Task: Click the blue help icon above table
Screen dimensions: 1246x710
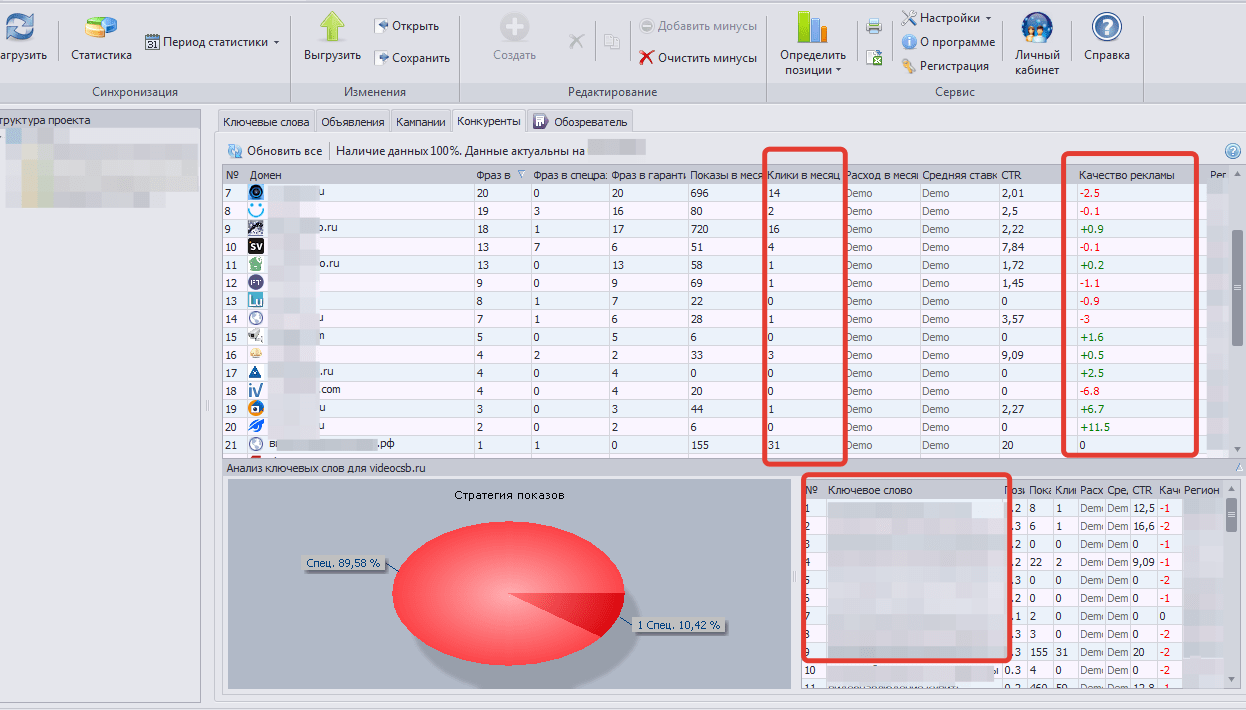Action: [1232, 151]
